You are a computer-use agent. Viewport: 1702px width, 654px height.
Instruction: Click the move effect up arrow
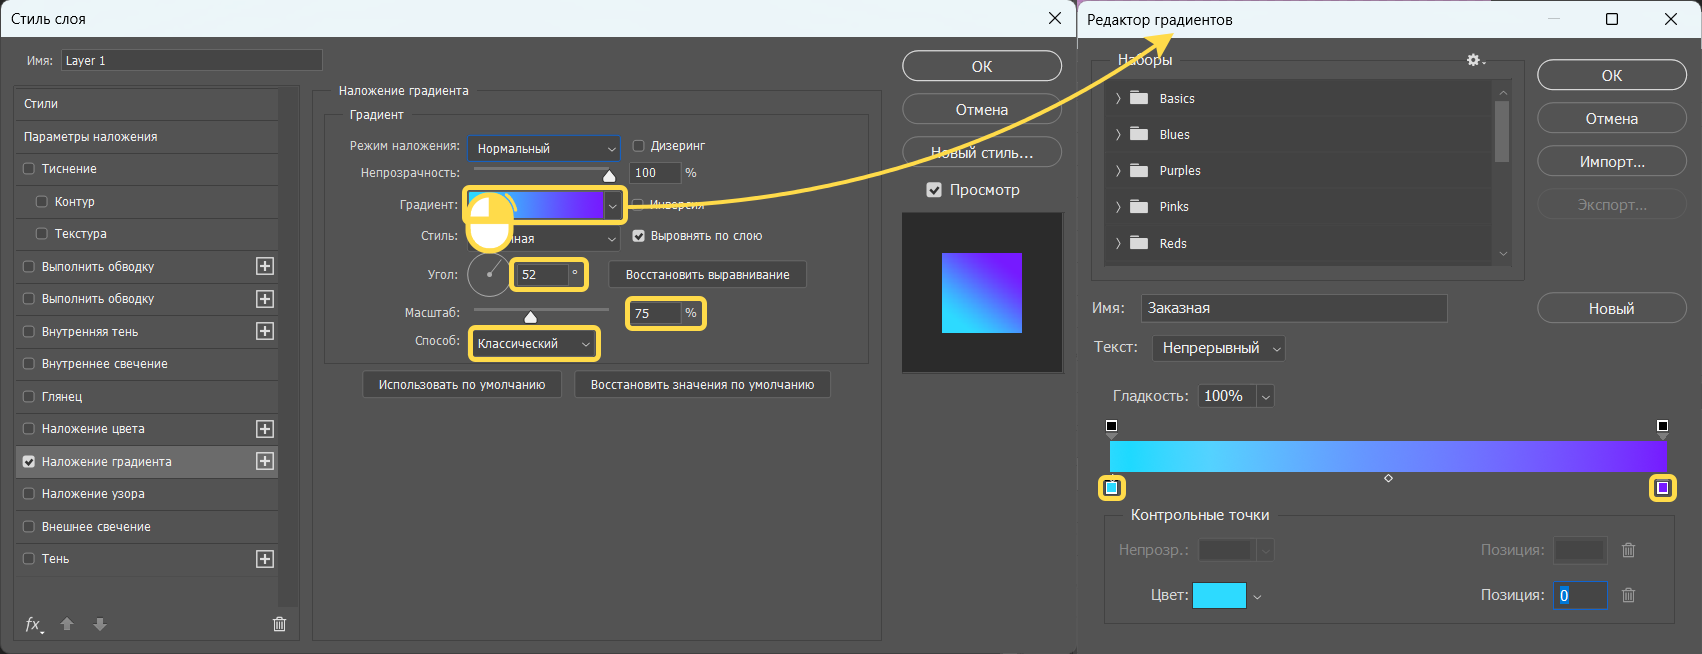pos(67,624)
